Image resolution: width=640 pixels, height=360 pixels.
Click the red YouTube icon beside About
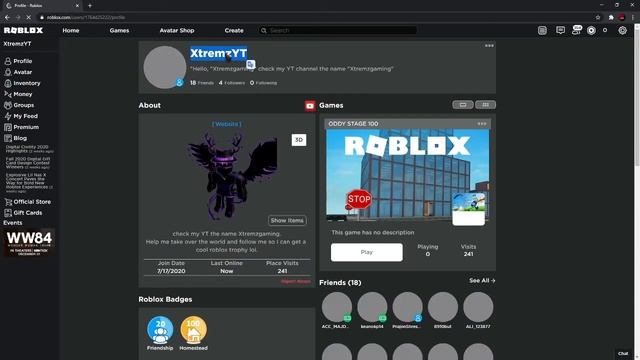(310, 106)
